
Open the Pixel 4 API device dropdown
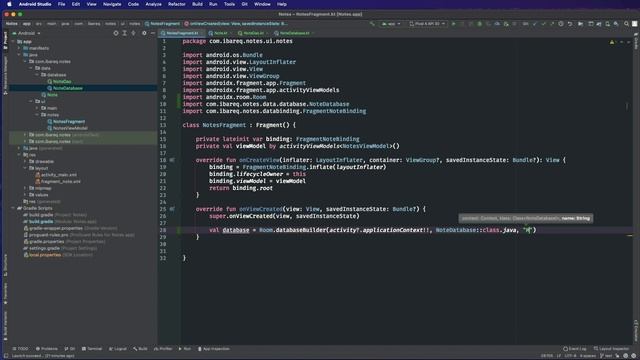pos(427,24)
